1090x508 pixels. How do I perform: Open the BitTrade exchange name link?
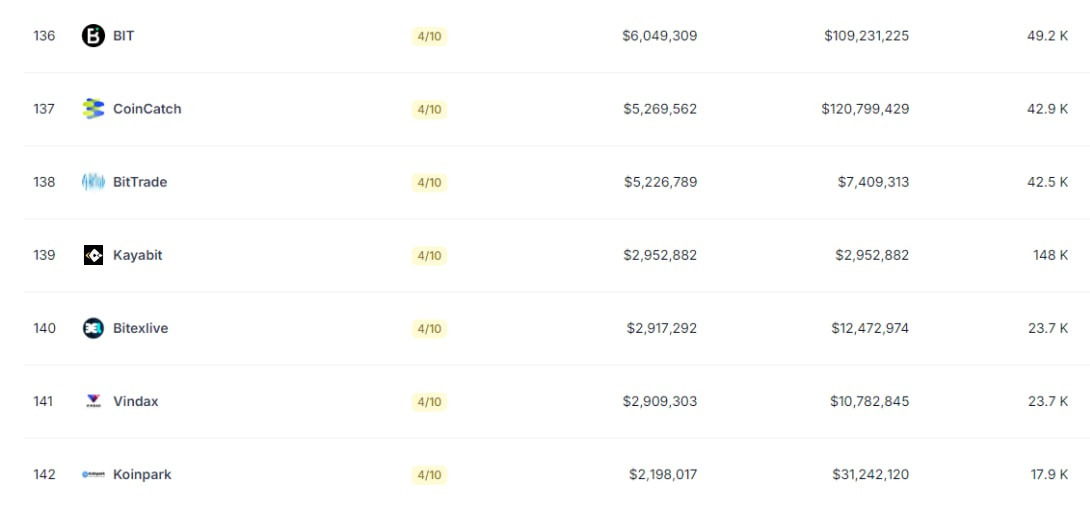[140, 182]
